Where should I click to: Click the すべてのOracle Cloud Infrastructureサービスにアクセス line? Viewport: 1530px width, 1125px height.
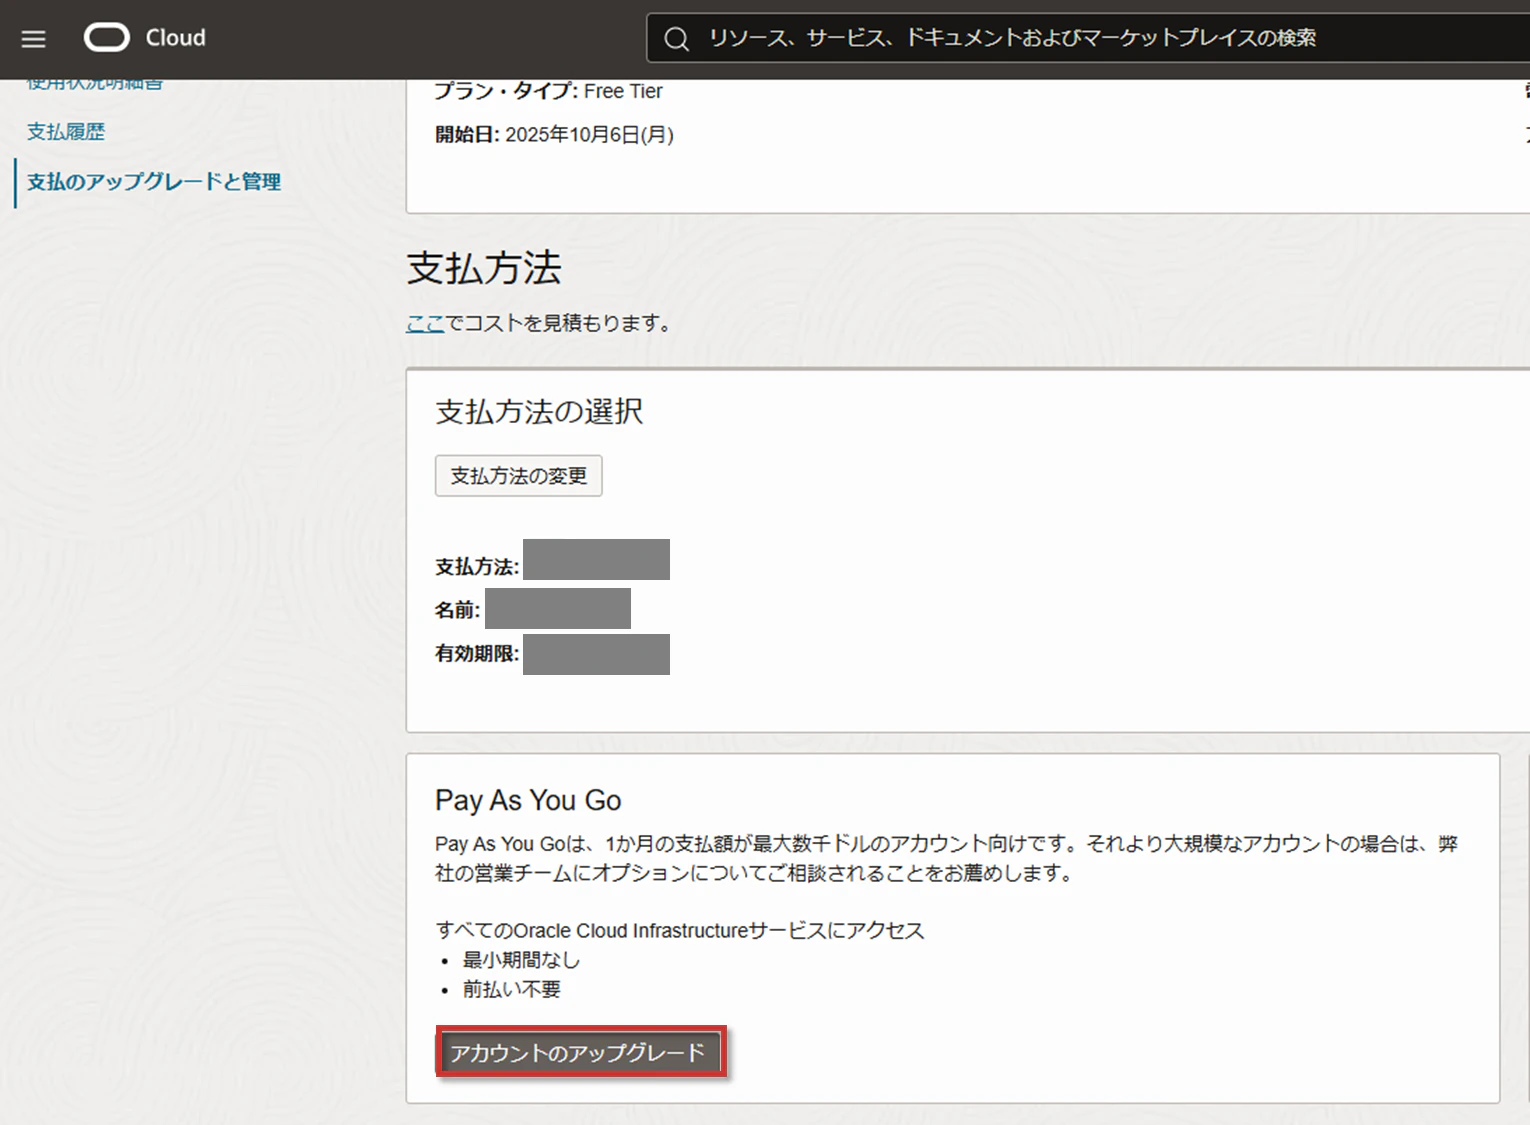pos(680,931)
